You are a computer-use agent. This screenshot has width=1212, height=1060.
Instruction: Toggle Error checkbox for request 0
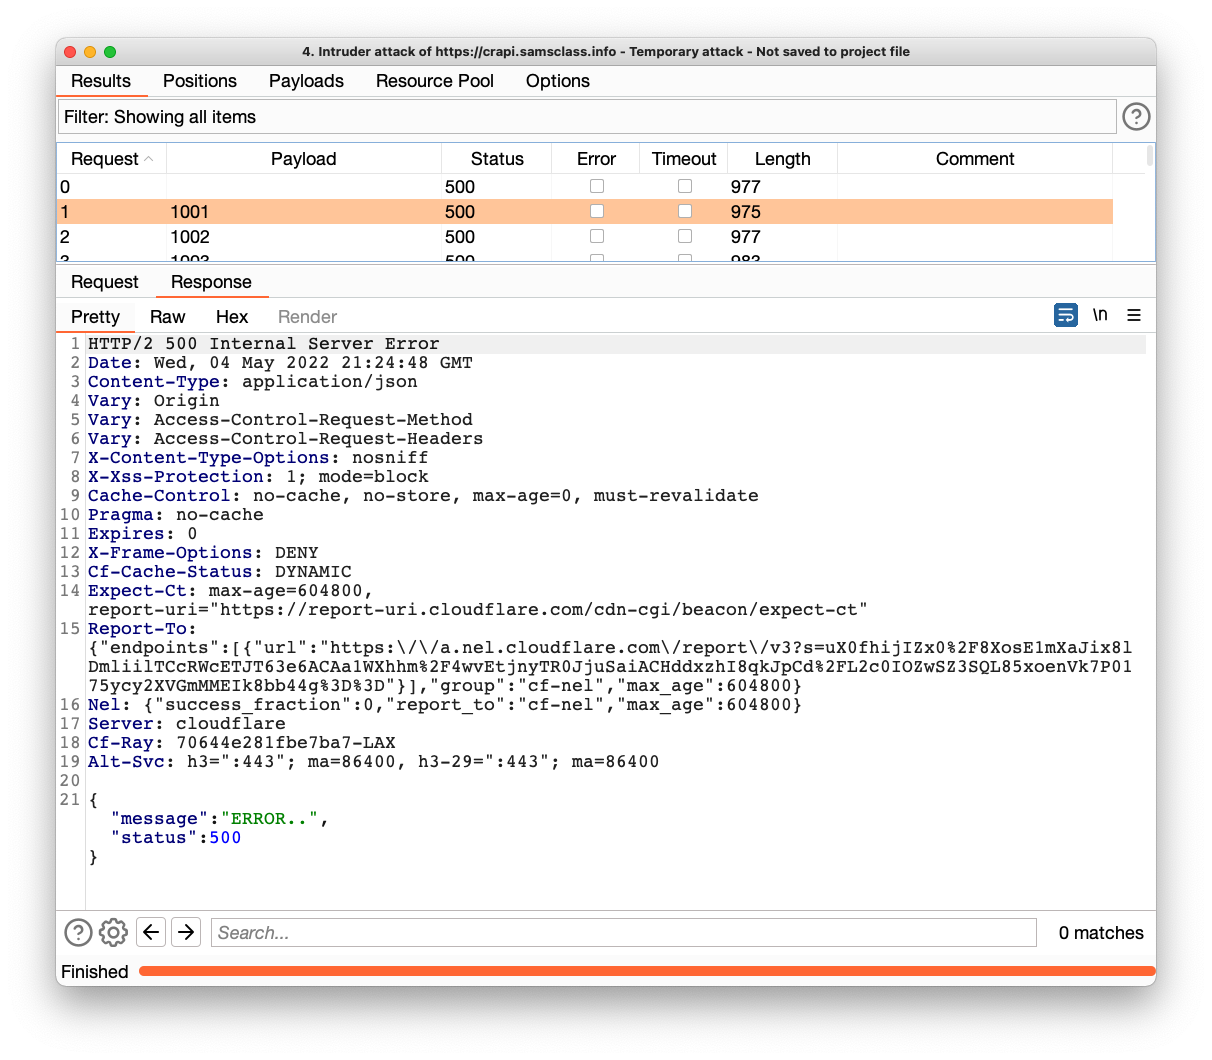point(597,186)
